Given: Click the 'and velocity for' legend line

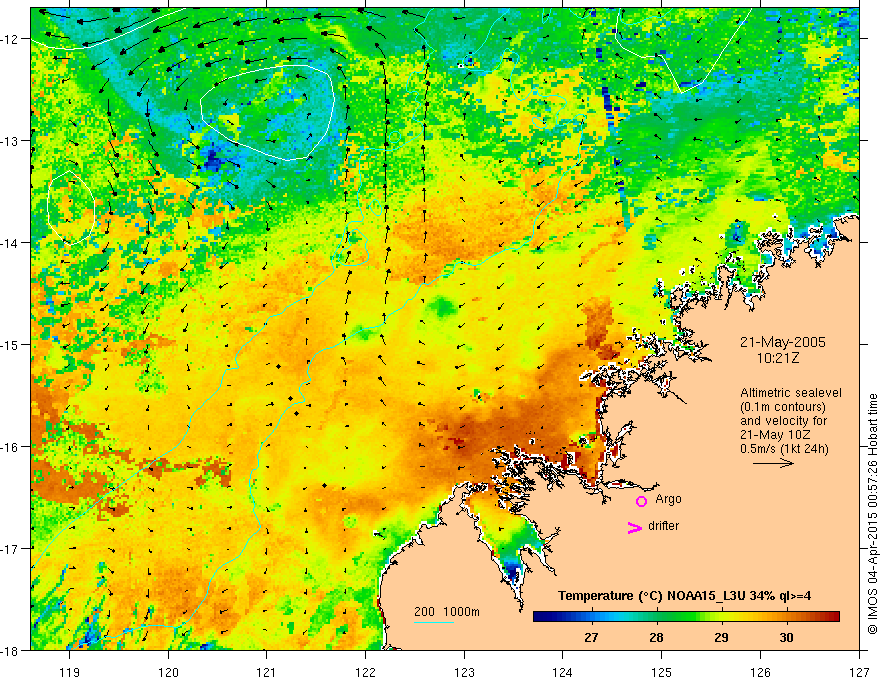Looking at the screenshot, I should pos(783,421).
